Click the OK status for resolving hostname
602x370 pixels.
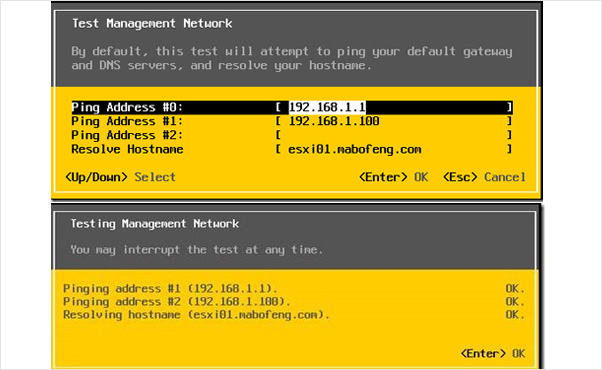(515, 315)
